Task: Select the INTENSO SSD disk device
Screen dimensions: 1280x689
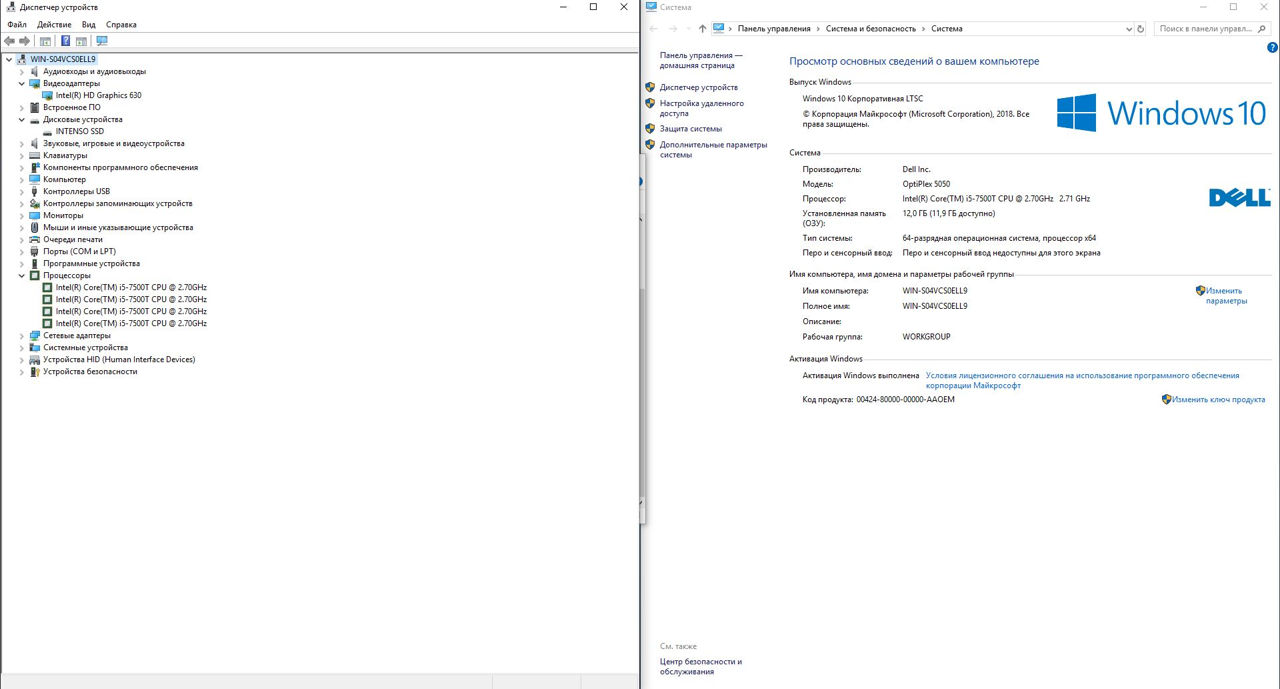Action: (79, 132)
